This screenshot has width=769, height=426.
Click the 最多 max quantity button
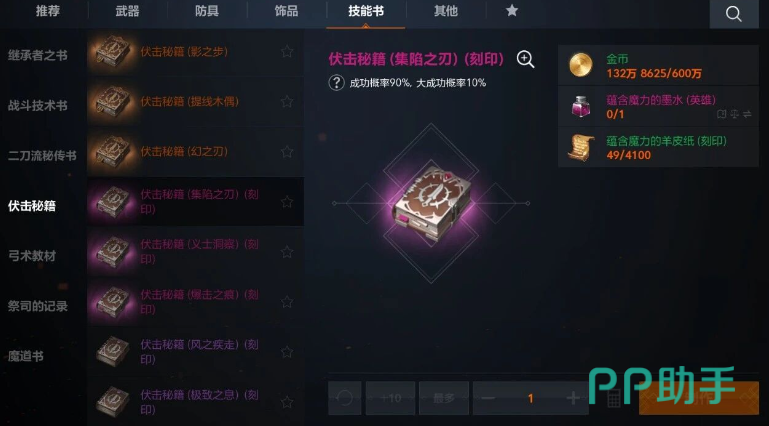coord(444,398)
